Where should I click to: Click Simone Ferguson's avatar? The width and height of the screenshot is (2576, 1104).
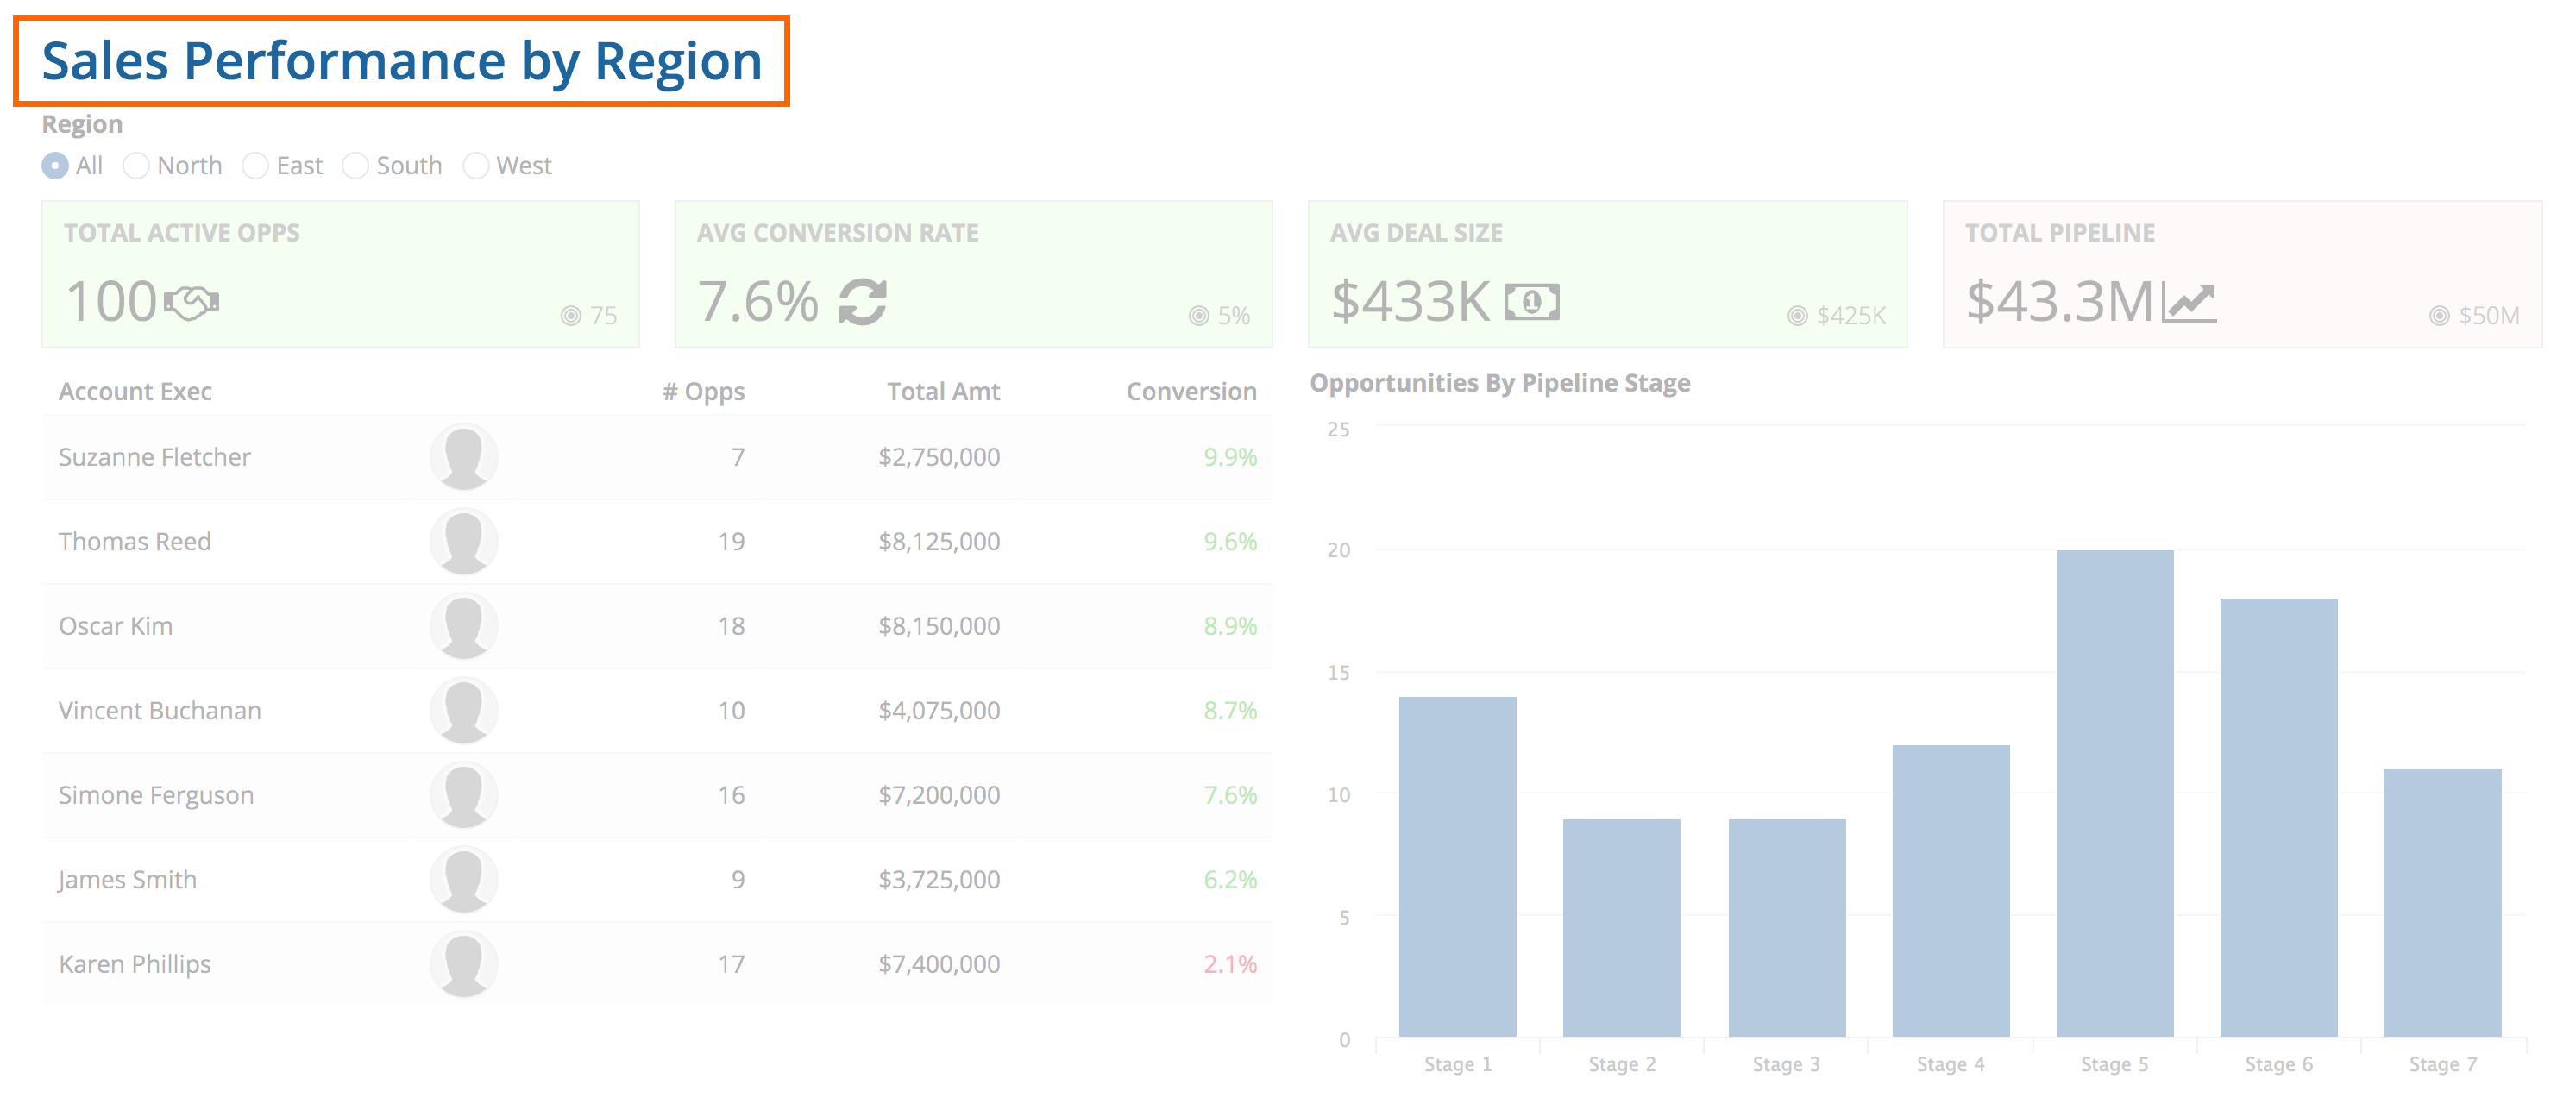[x=464, y=795]
